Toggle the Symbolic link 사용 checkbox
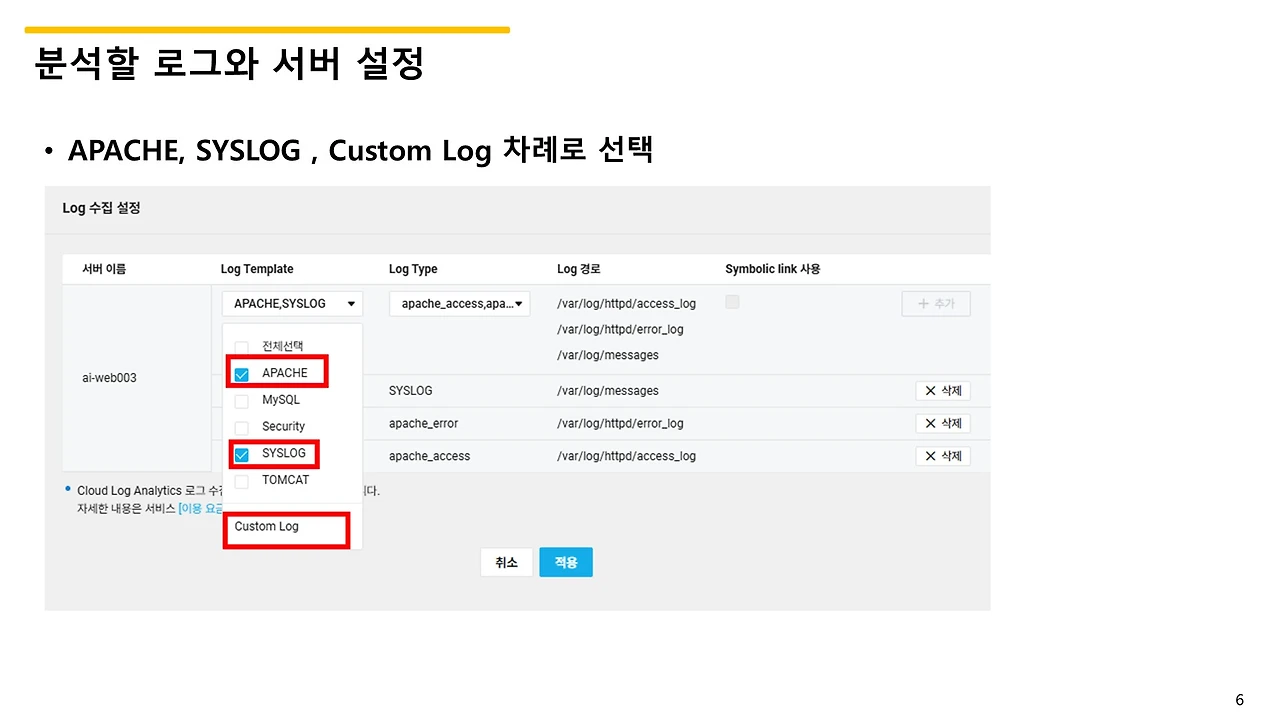The width and height of the screenshot is (1280, 720). click(732, 302)
